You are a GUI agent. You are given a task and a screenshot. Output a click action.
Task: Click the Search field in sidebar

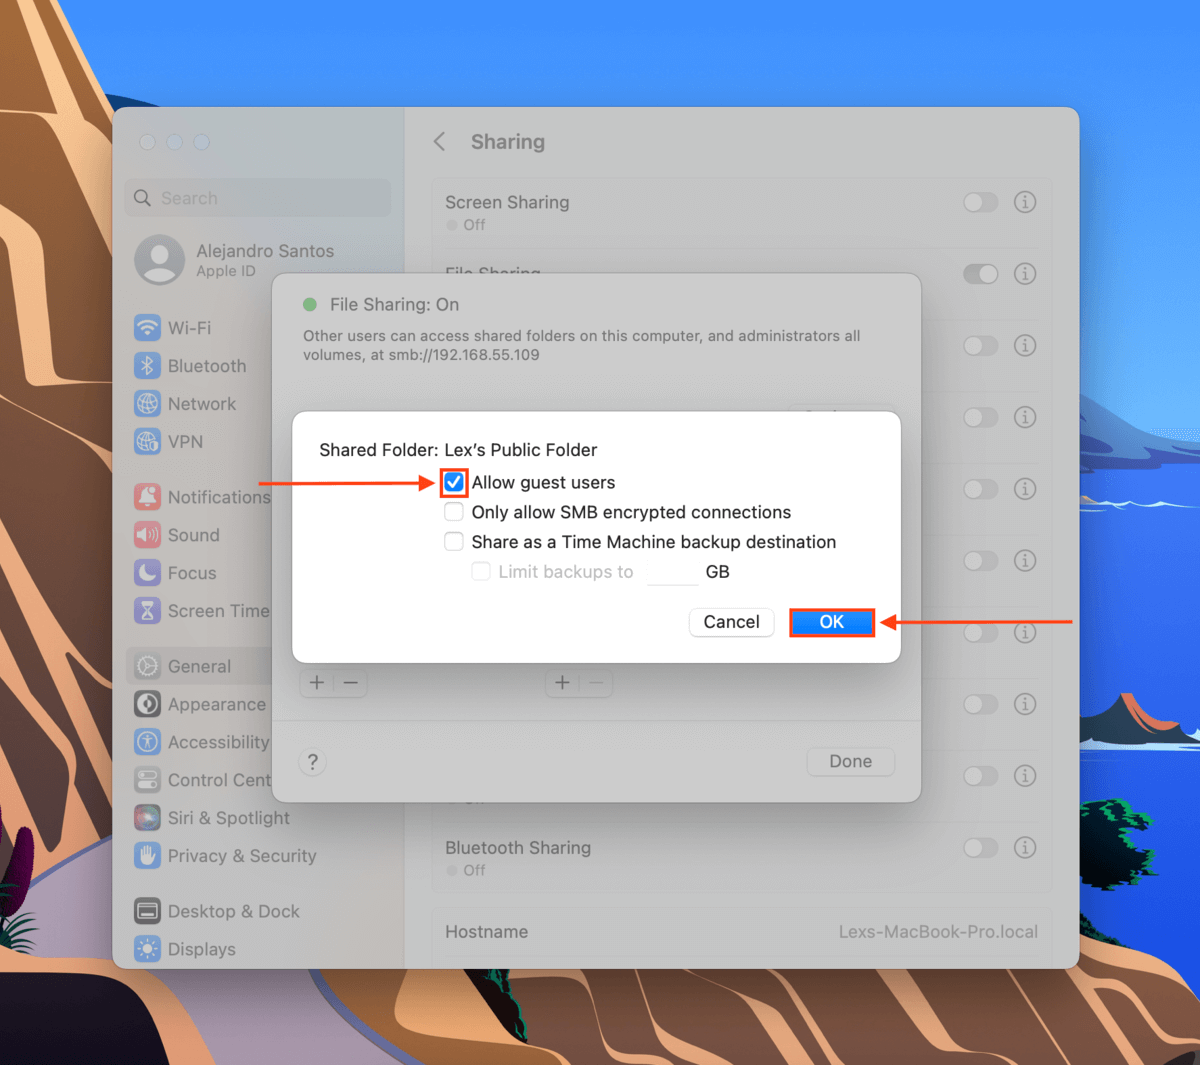click(258, 198)
